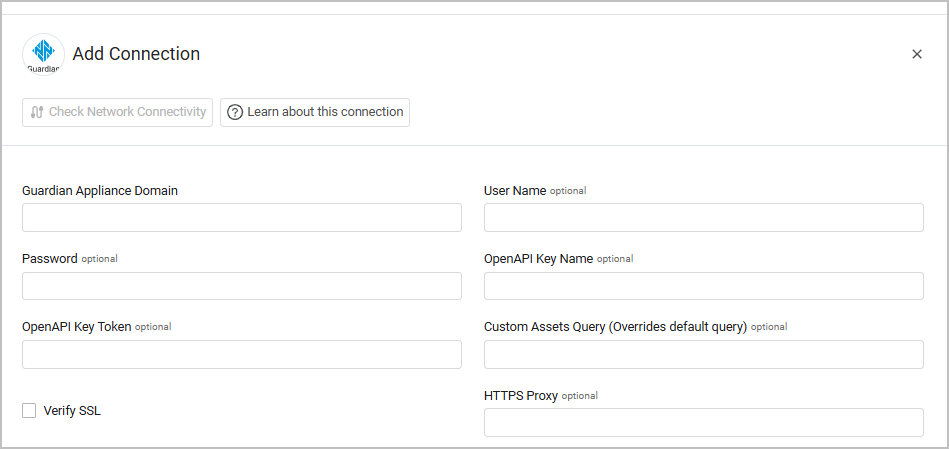Click the network connectivity arrows icon
The image size is (949, 449).
(x=37, y=112)
